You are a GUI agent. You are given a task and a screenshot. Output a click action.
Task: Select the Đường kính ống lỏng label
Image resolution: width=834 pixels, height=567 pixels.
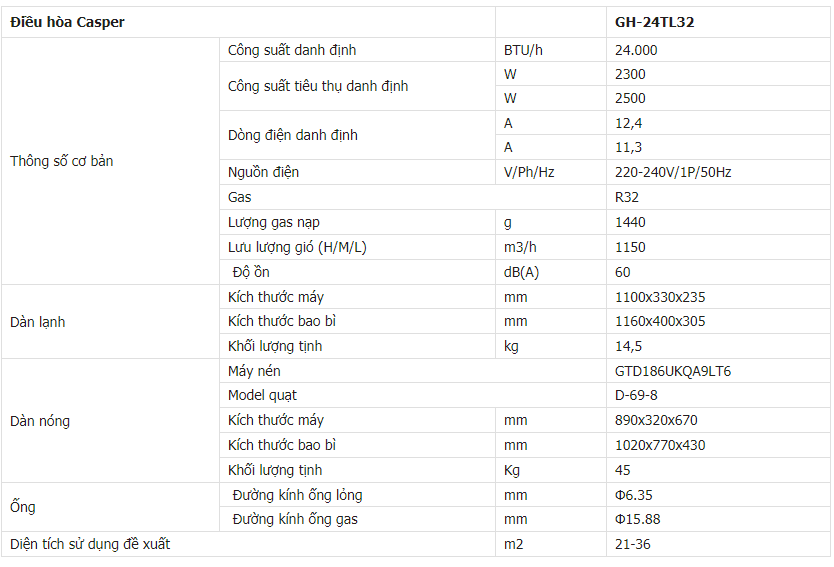(297, 495)
